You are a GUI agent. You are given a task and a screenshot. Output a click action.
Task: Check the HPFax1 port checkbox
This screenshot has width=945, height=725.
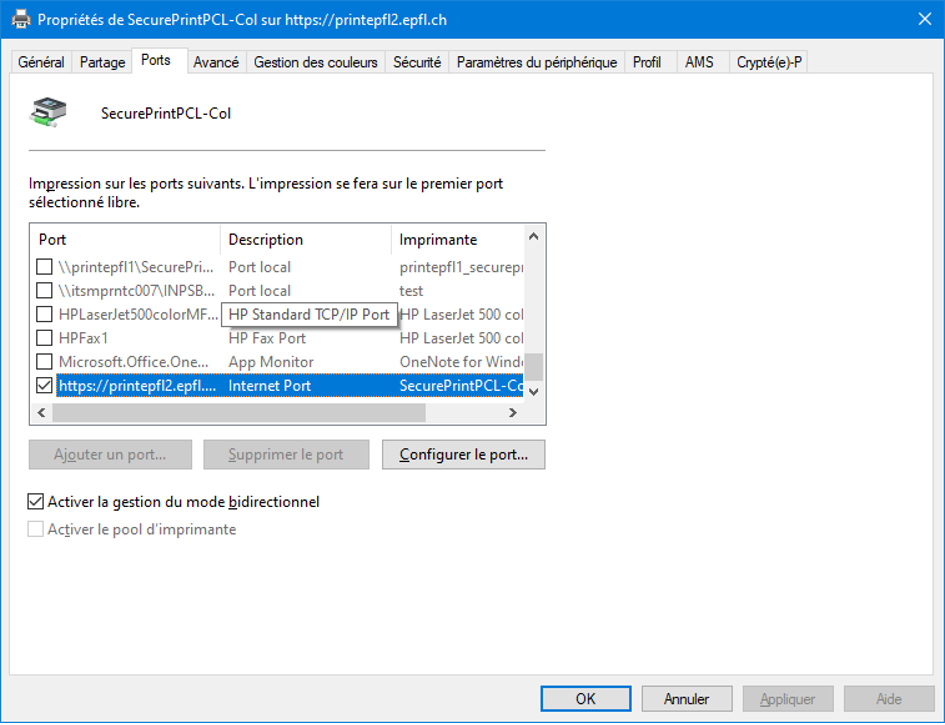click(x=44, y=338)
